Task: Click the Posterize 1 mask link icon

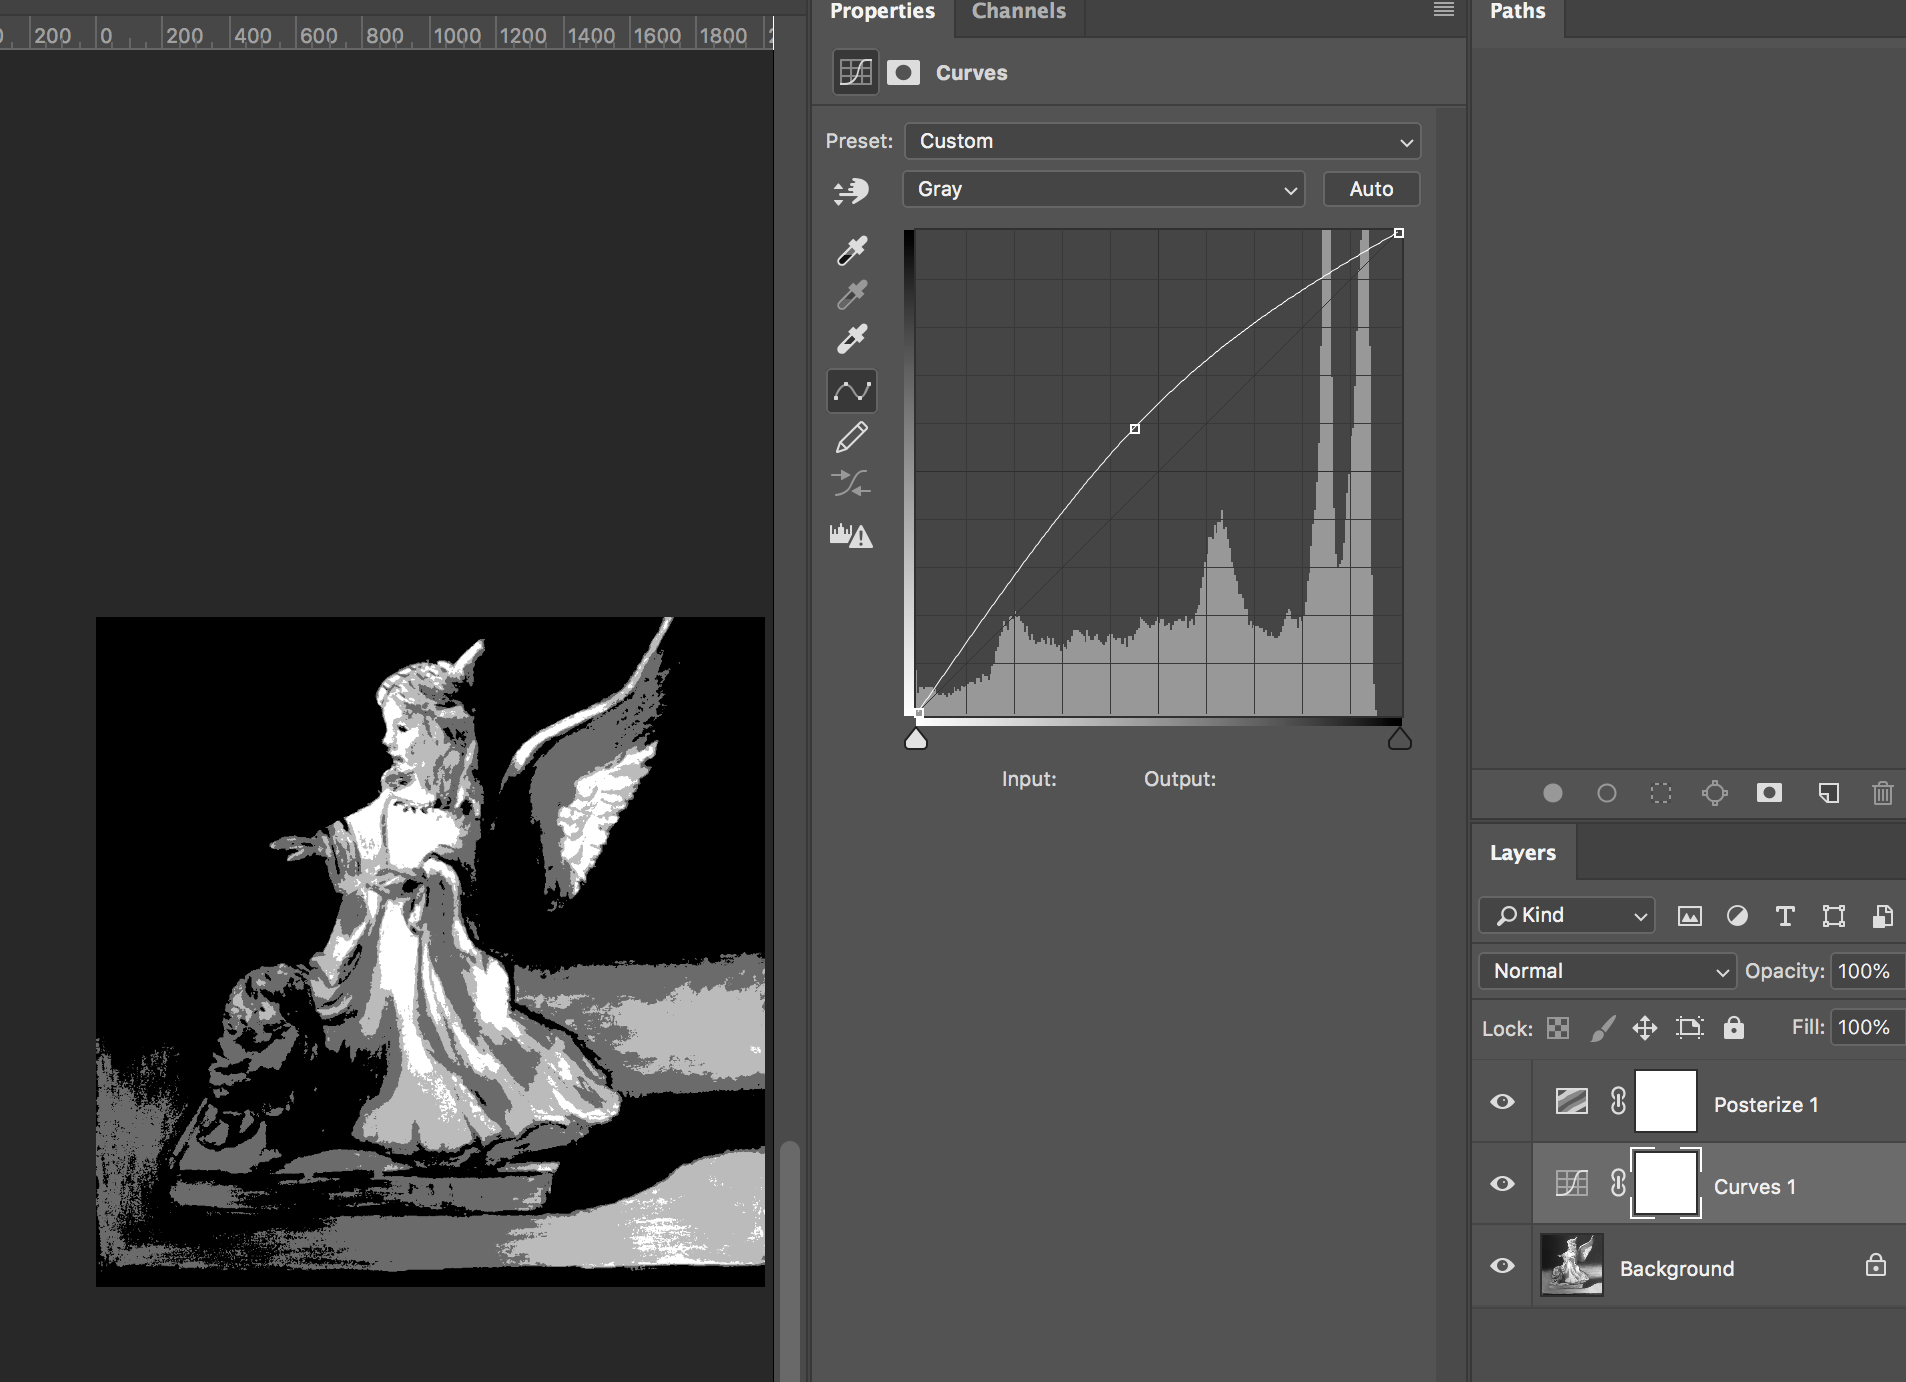Action: click(1618, 1102)
